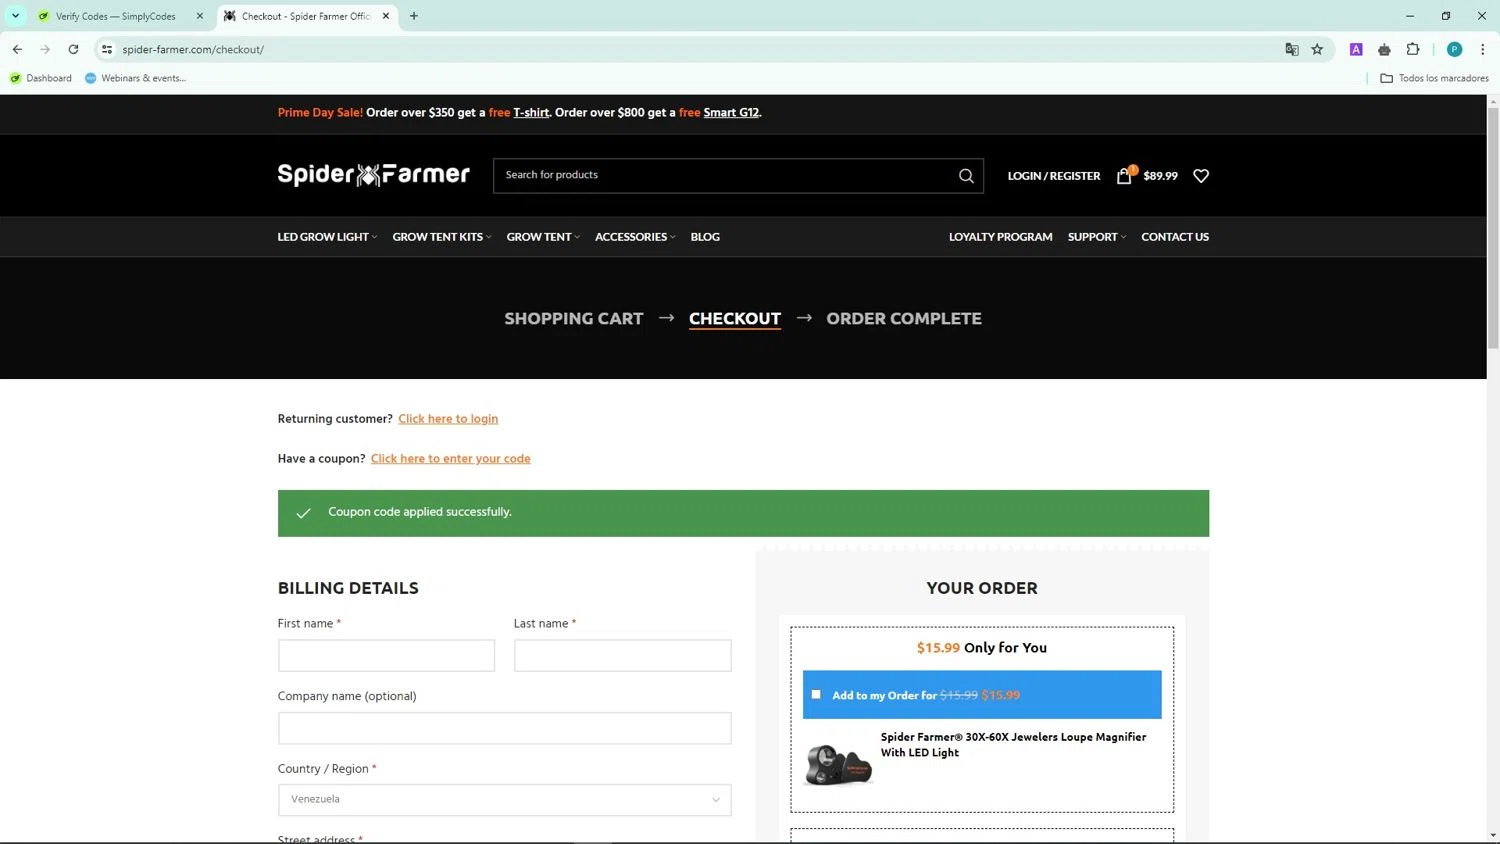
Task: Select the CHECKOUT step
Action: pos(735,318)
